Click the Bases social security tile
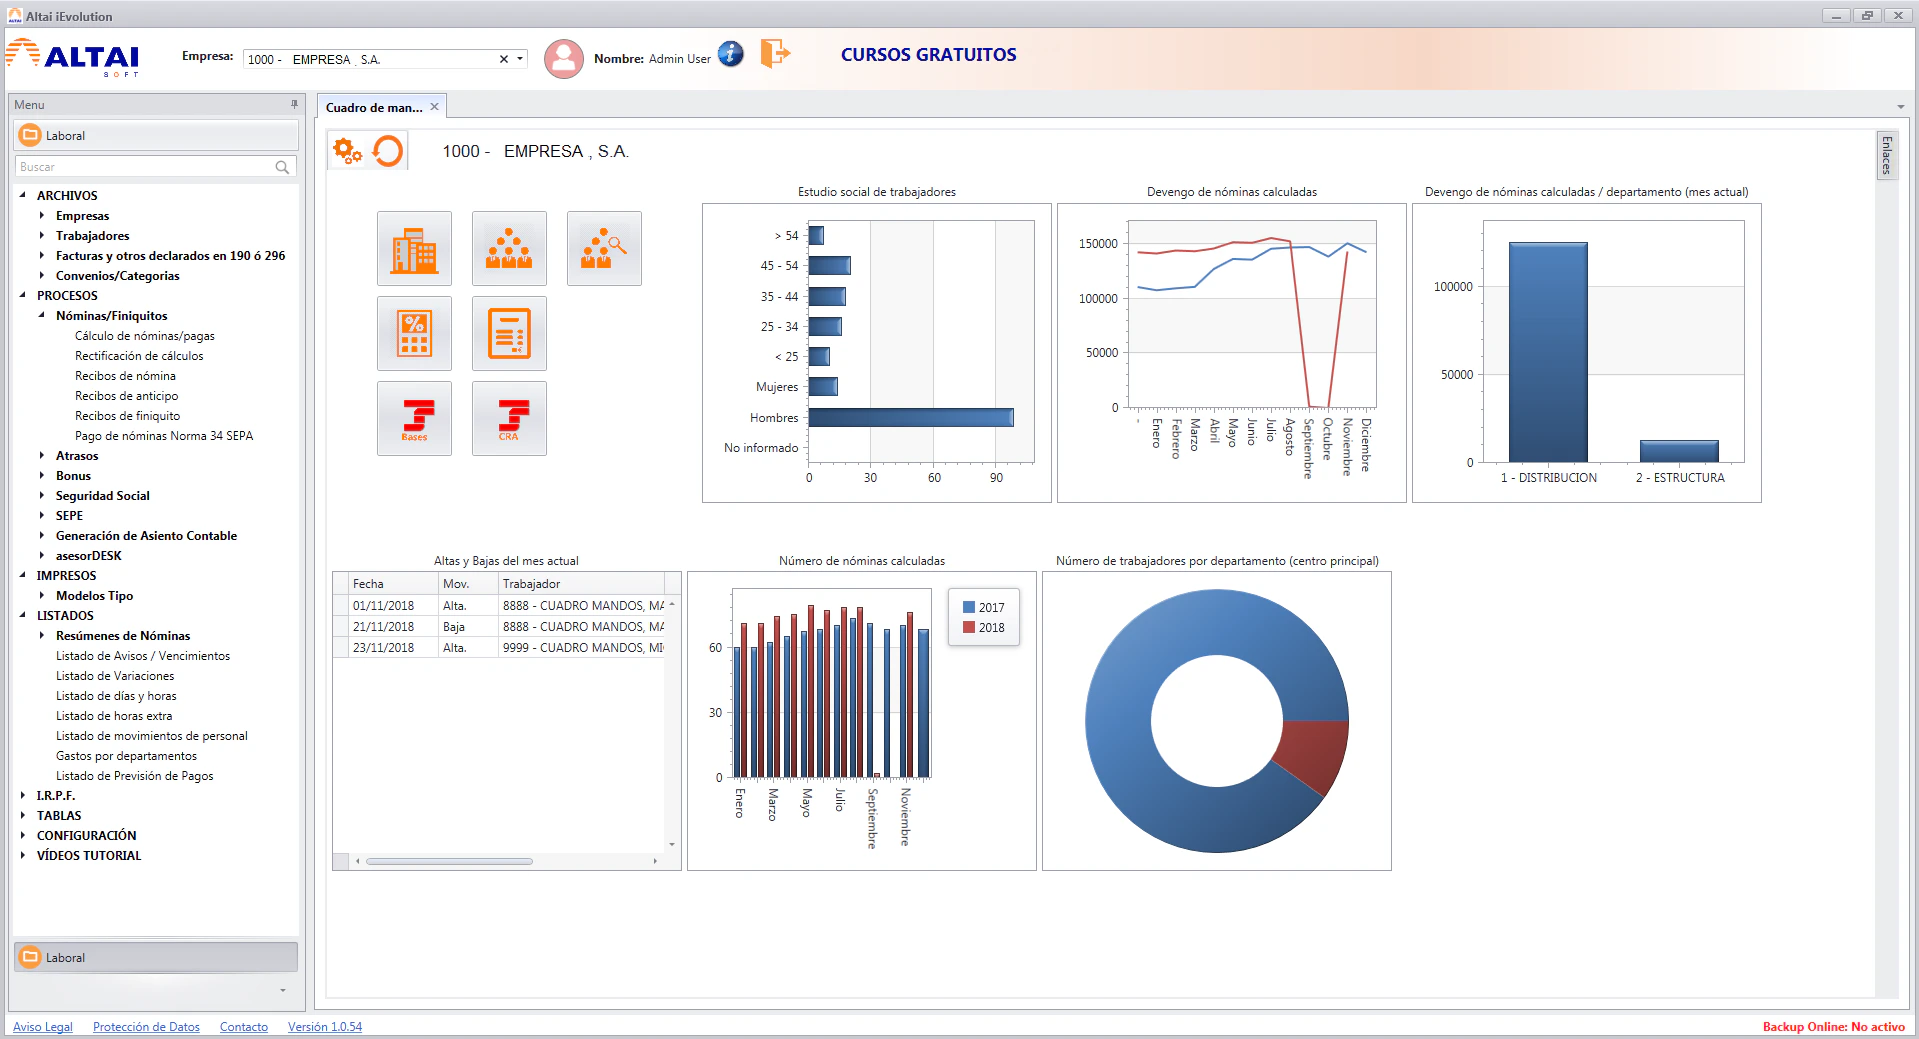The width and height of the screenshot is (1919, 1039). (414, 419)
